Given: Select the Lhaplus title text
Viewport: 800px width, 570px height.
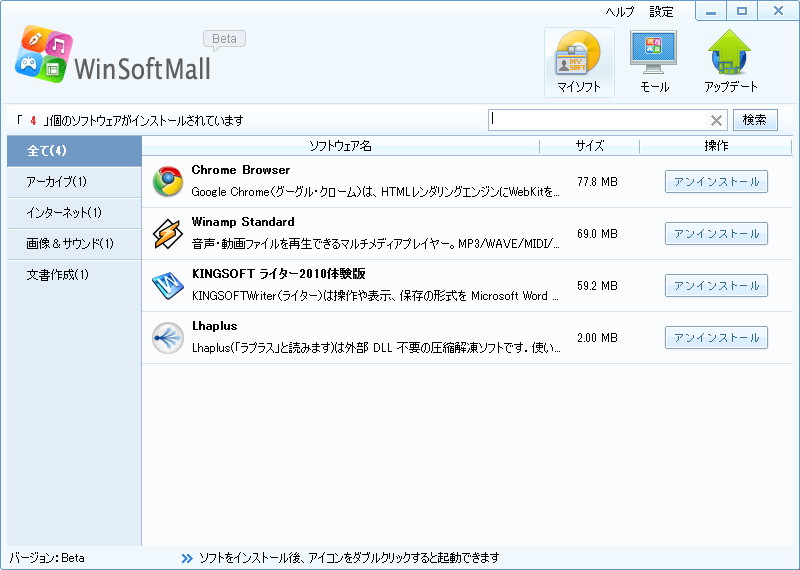Looking at the screenshot, I should (x=215, y=326).
